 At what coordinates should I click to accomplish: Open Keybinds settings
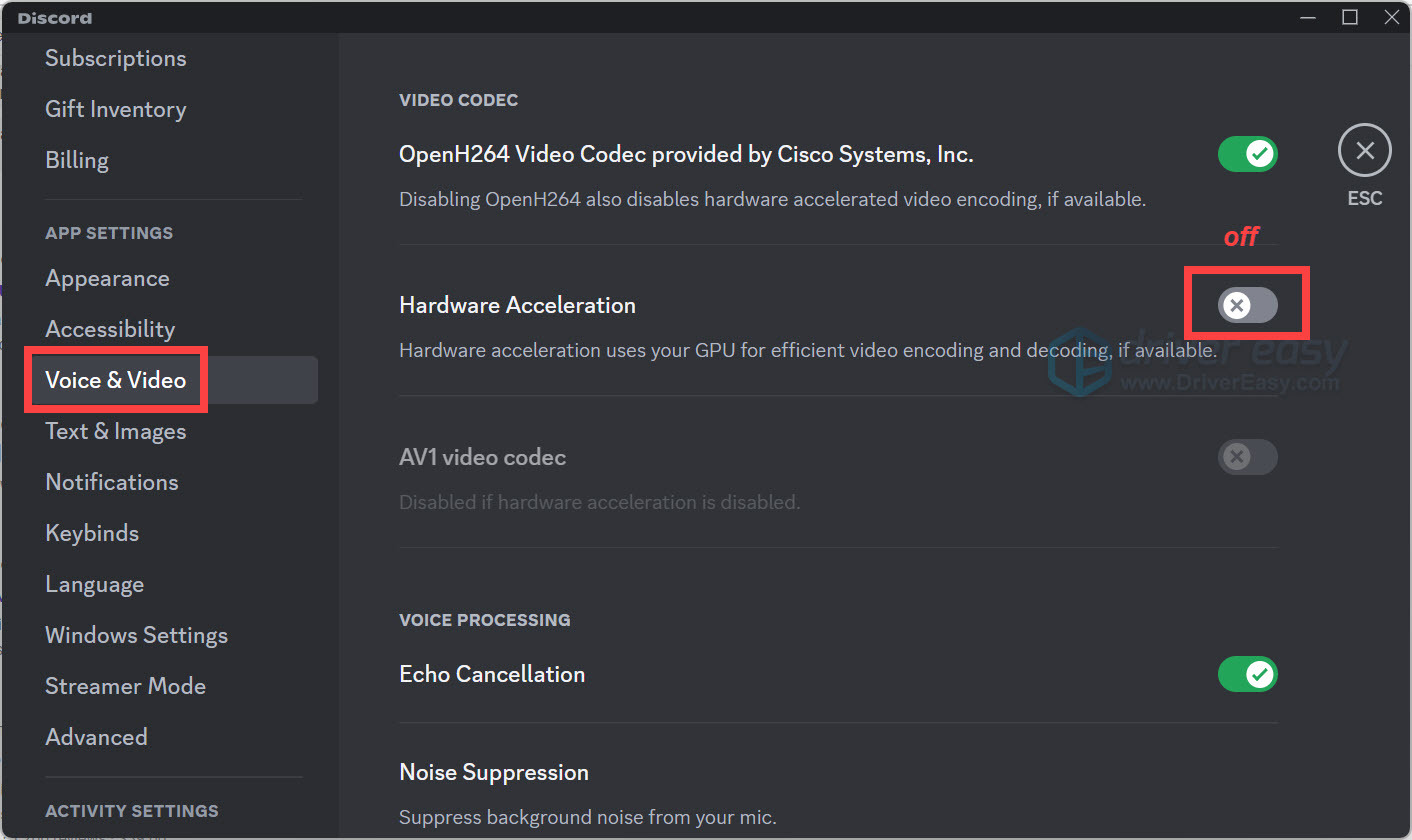[x=92, y=532]
